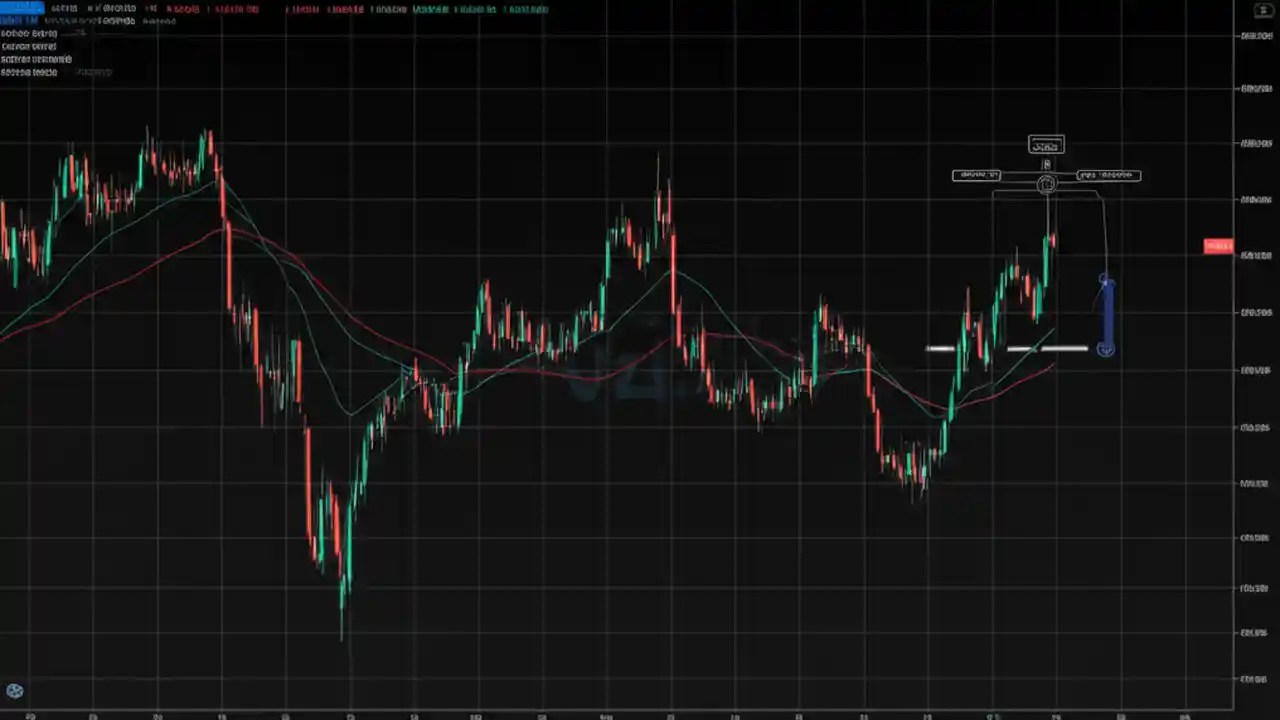This screenshot has height=720, width=1280.
Task: Select the circular handle of the position tool
Action: (x=1046, y=183)
